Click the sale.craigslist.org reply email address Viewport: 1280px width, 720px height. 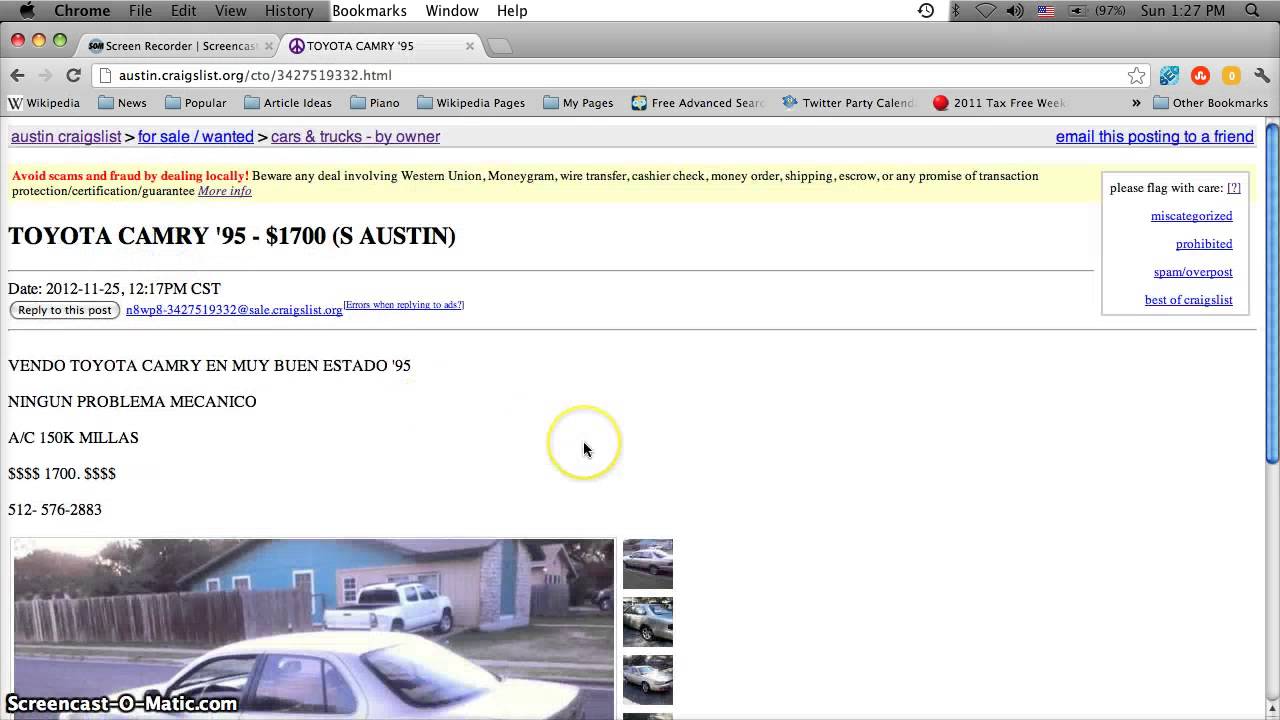pyautogui.click(x=234, y=310)
